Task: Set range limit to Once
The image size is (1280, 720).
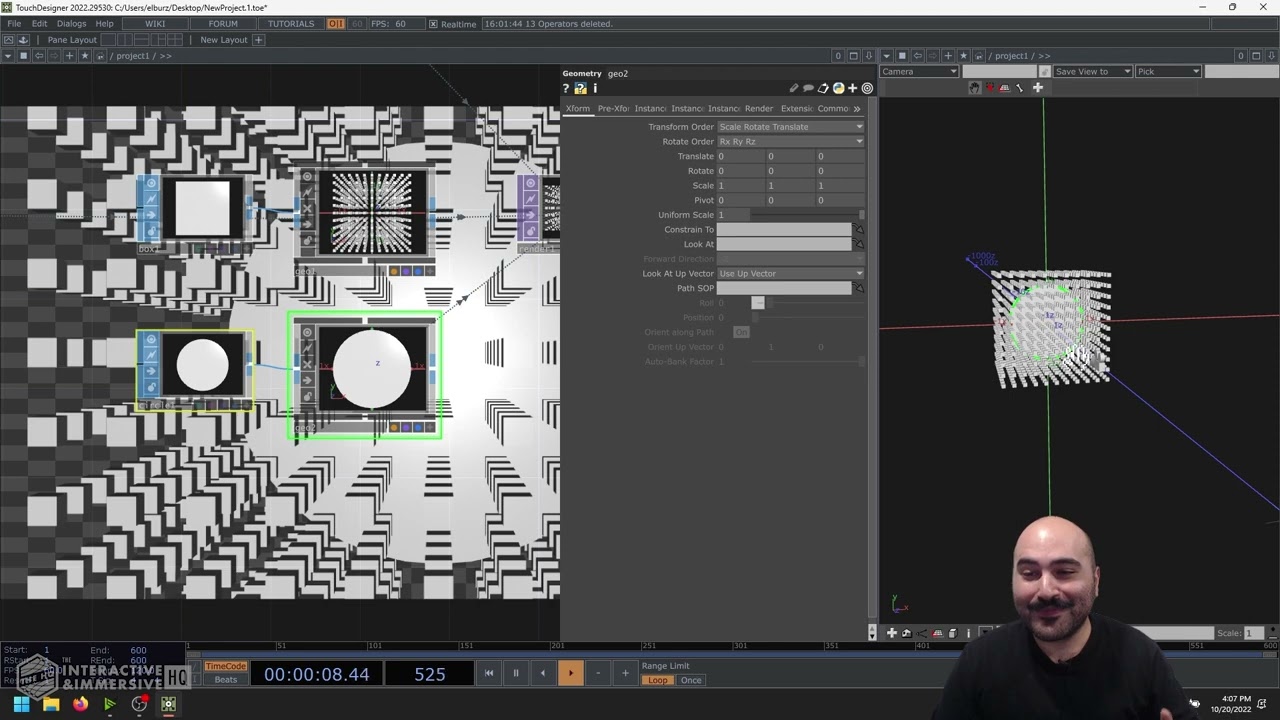Action: (x=691, y=680)
